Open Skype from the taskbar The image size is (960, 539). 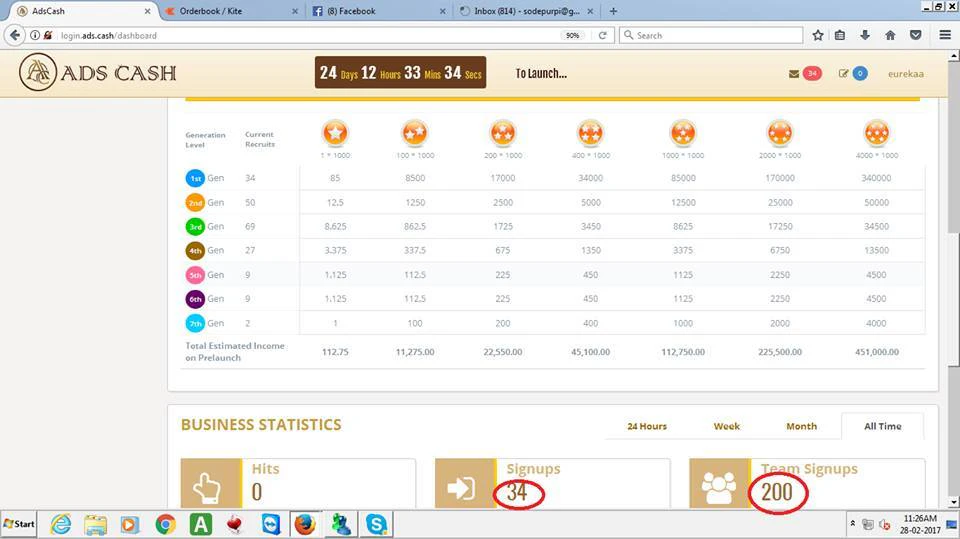tap(376, 524)
